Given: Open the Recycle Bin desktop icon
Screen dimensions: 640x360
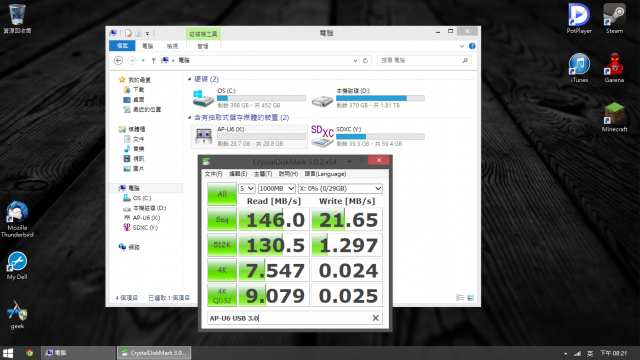Looking at the screenshot, I should coord(17,18).
